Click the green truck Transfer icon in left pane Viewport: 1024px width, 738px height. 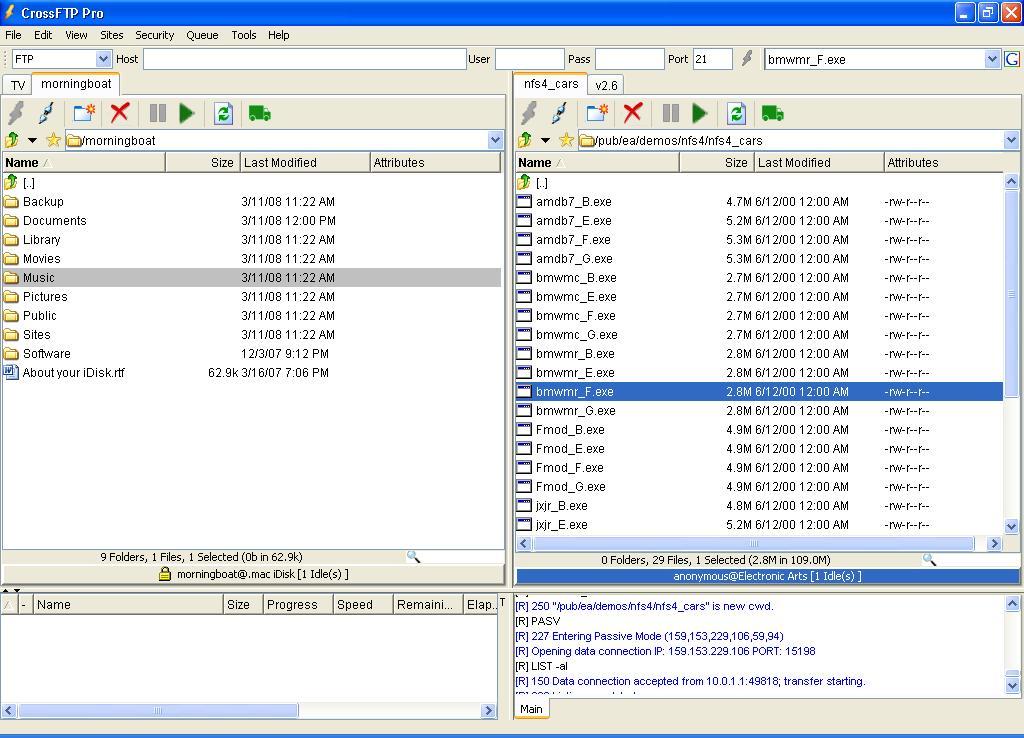click(x=259, y=113)
